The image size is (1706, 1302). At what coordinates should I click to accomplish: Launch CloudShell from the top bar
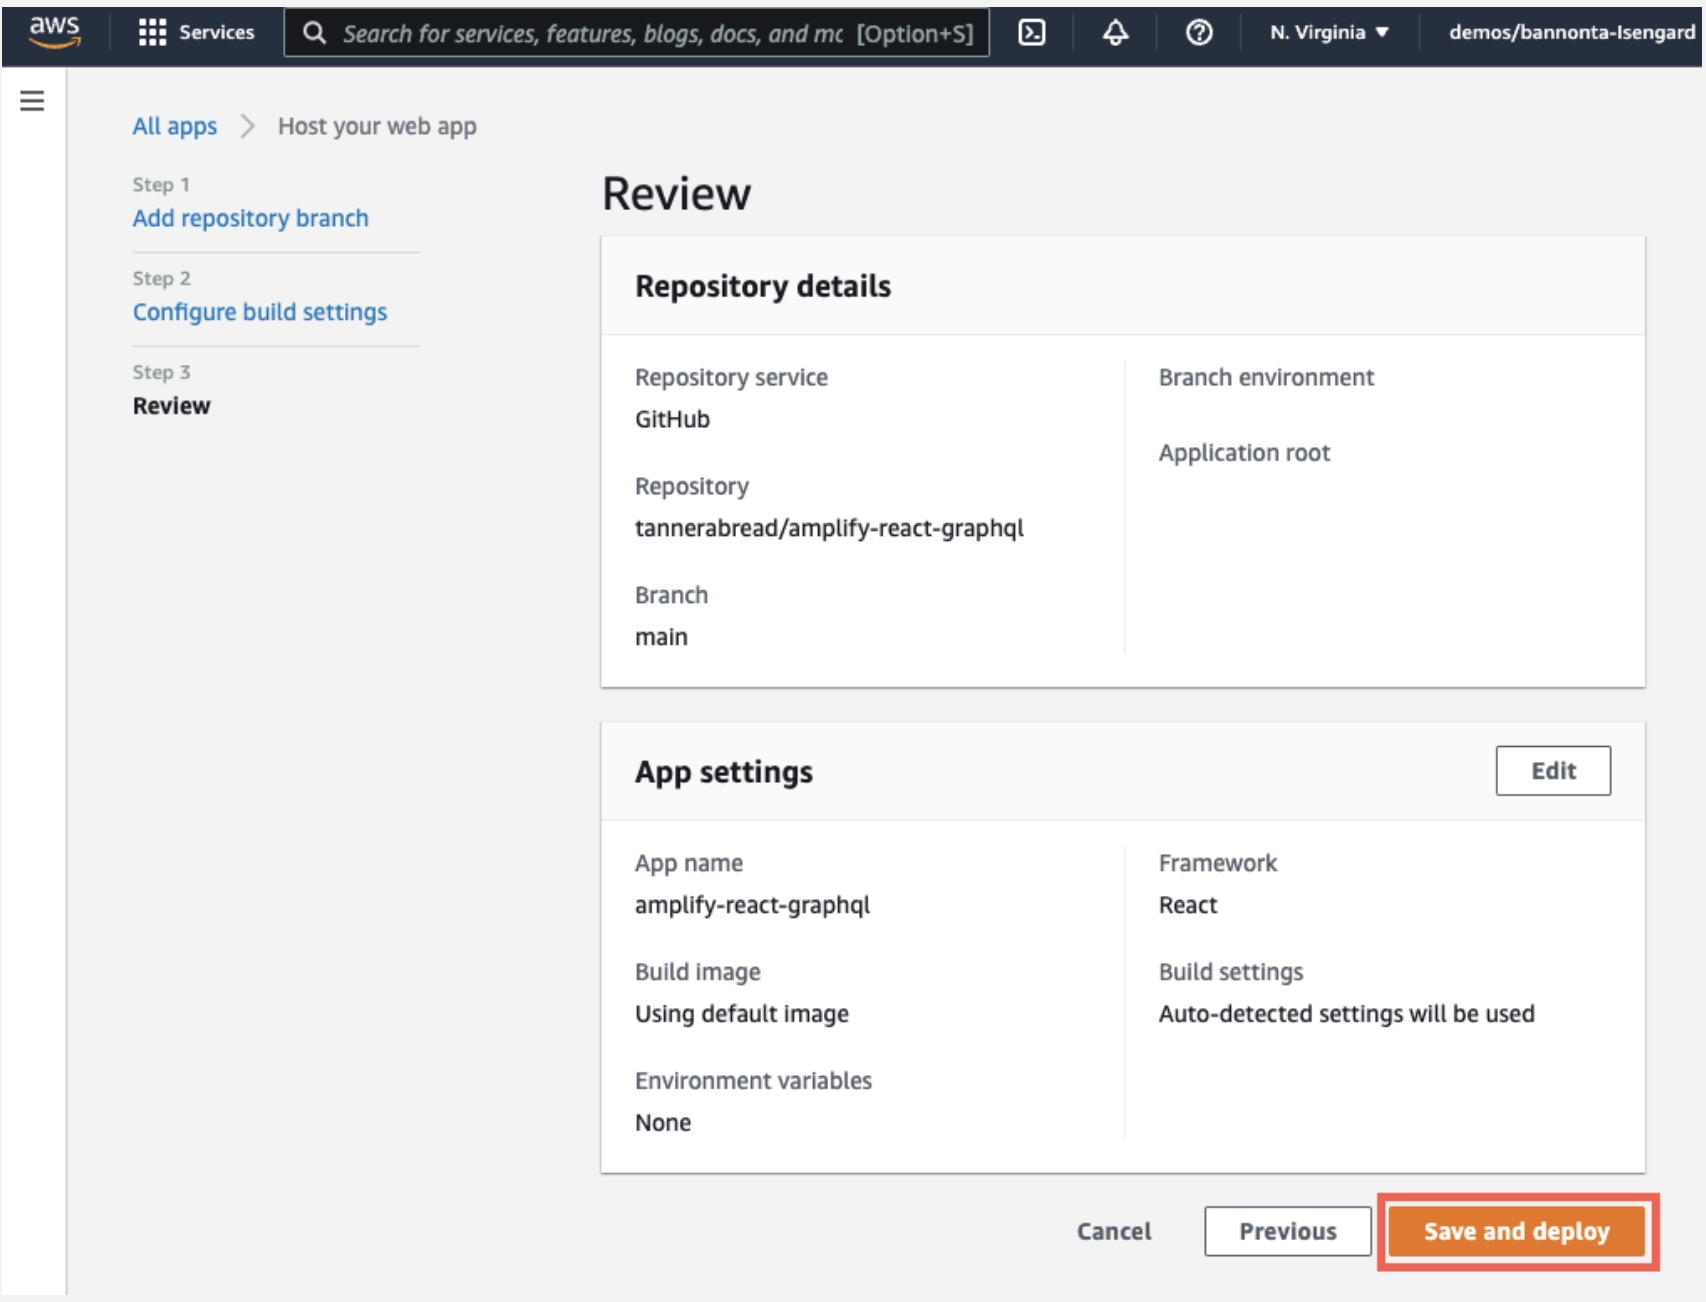[x=1031, y=33]
